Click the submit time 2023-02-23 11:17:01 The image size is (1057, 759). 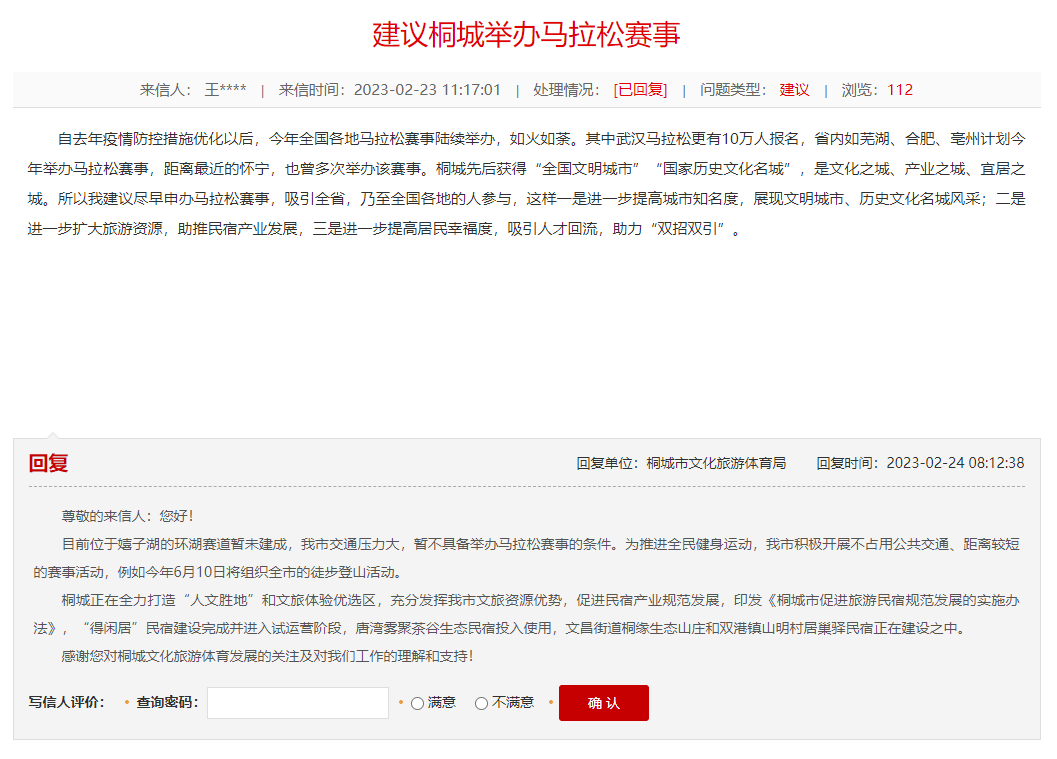click(x=427, y=90)
